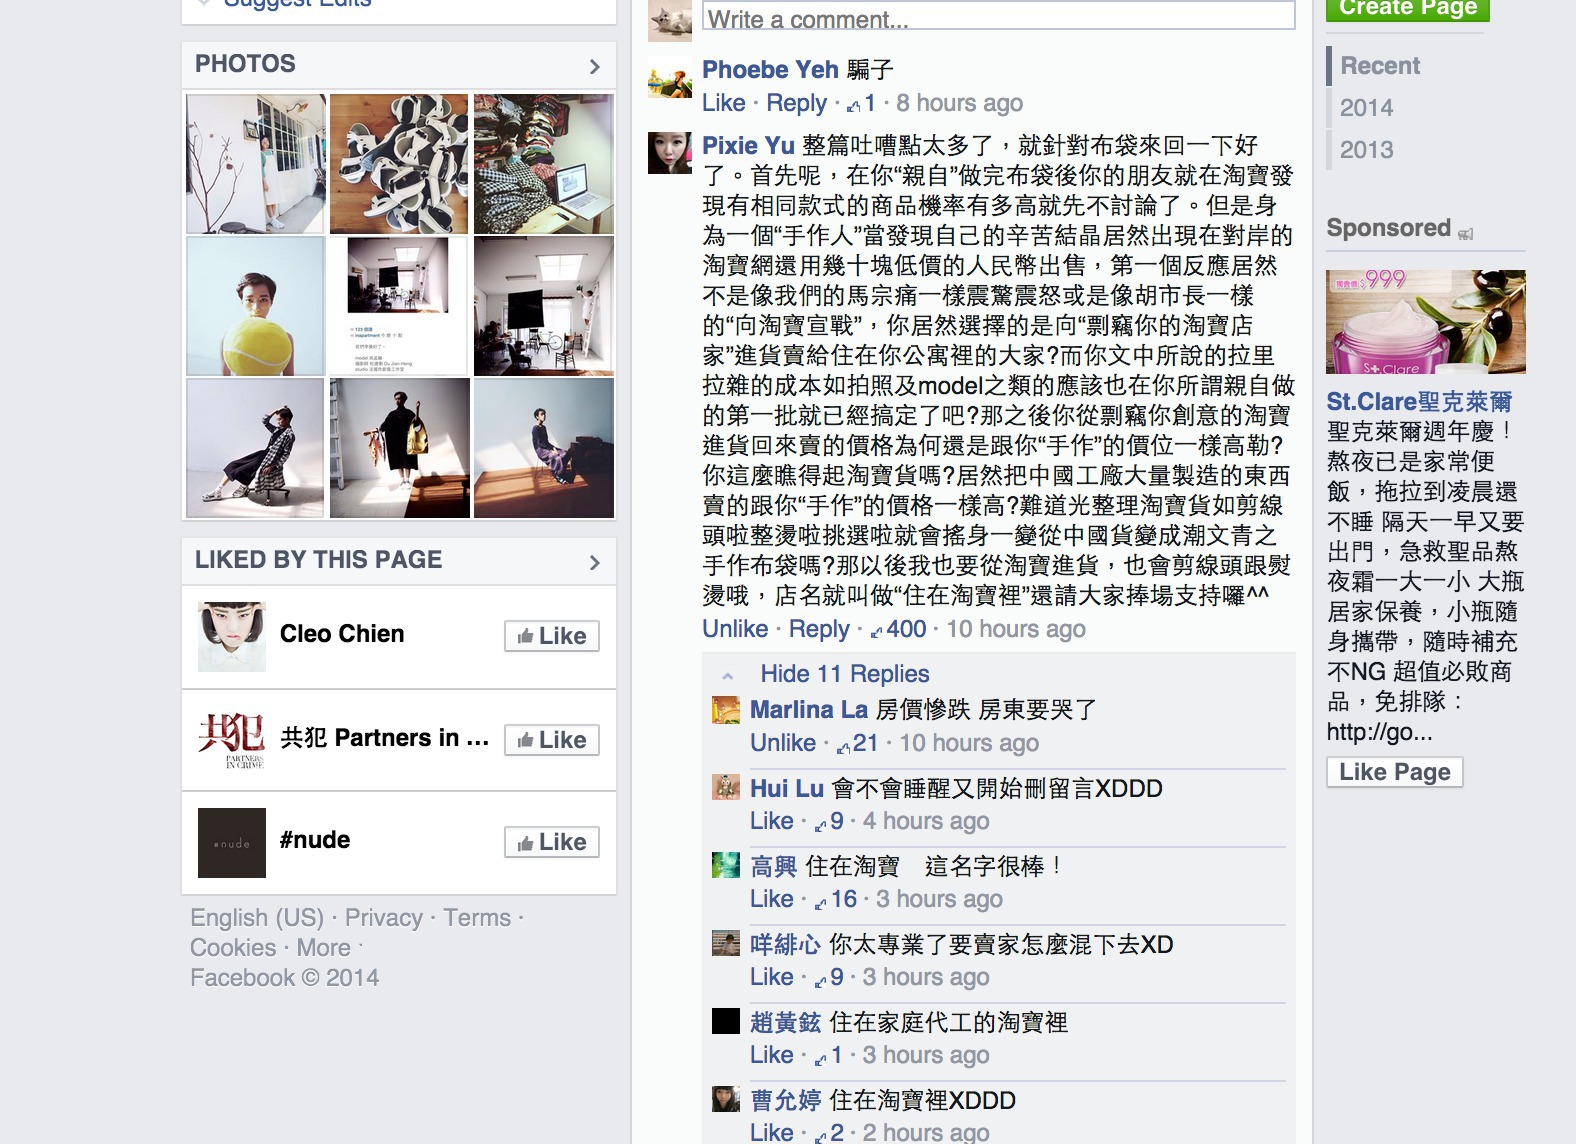1576x1144 pixels.
Task: Expand the Liked By This Page arrow
Action: click(595, 562)
